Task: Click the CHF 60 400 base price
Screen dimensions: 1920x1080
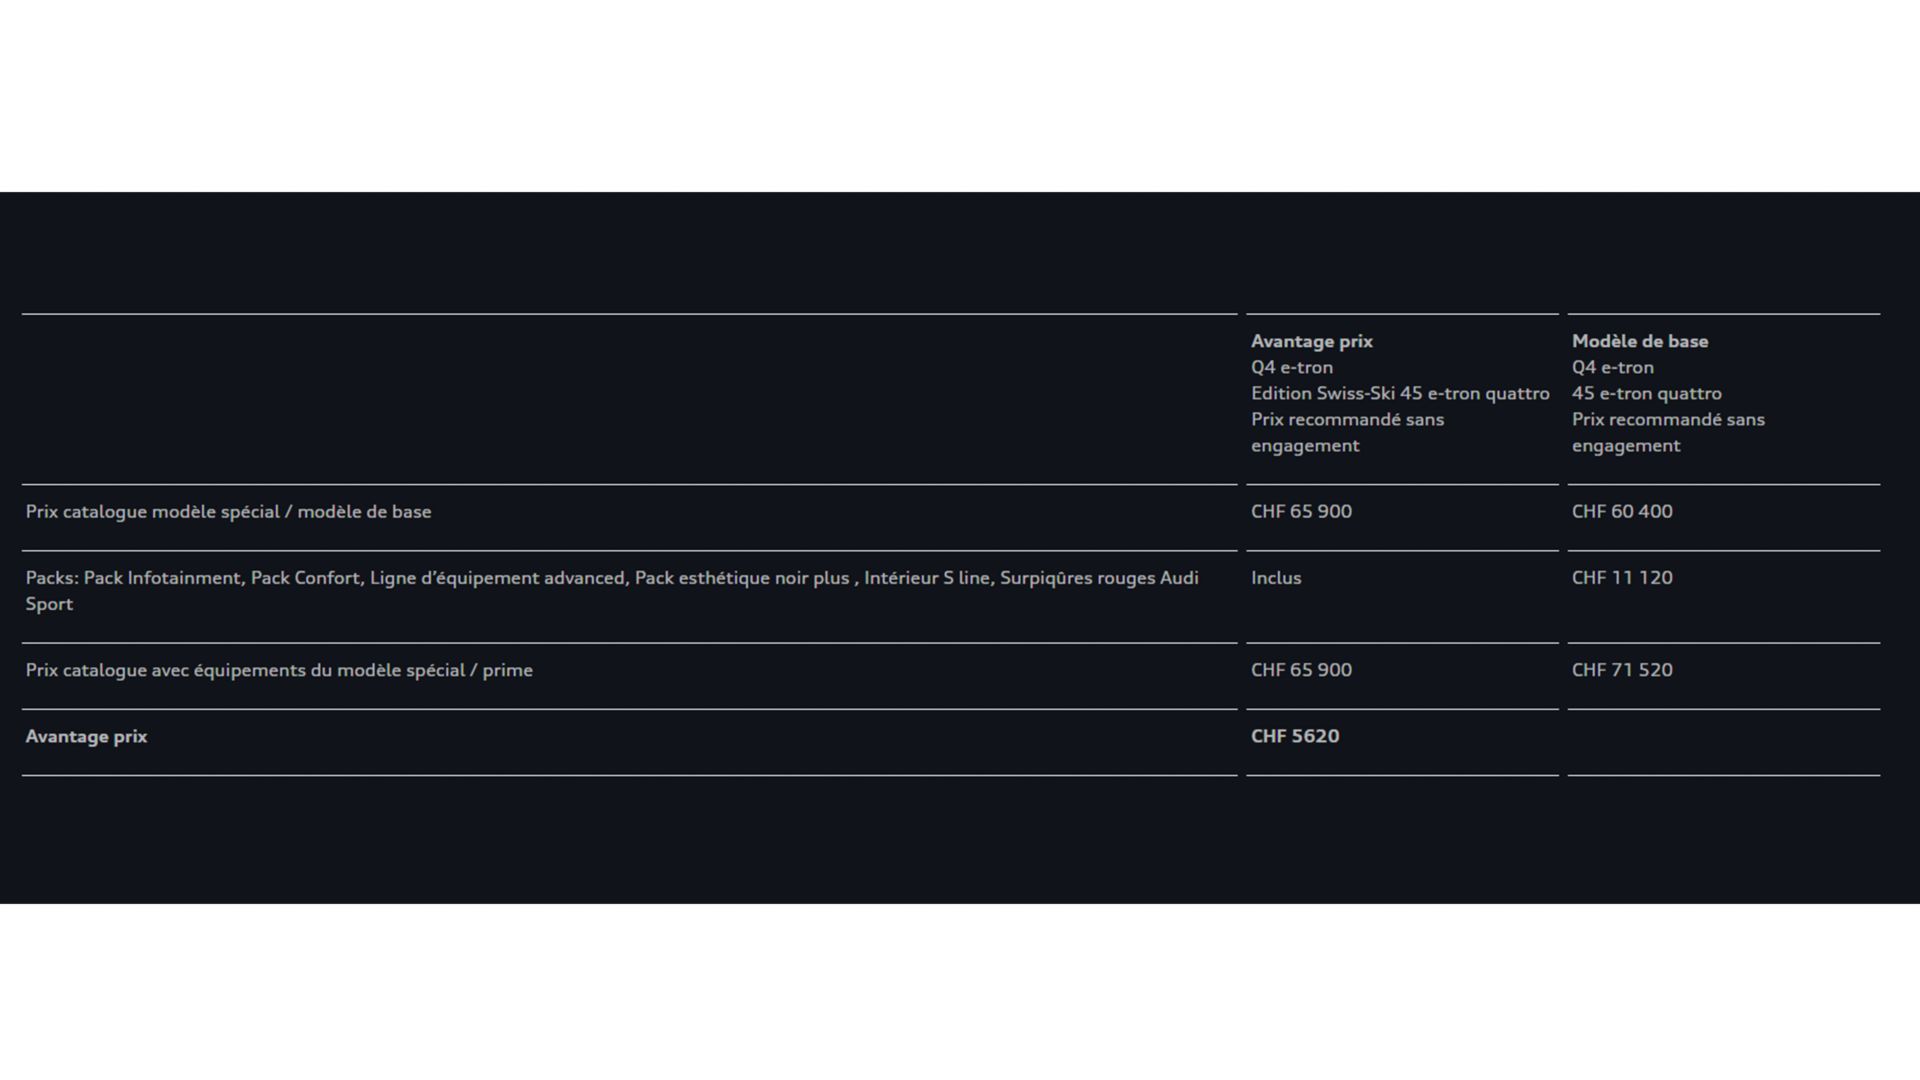Action: pyautogui.click(x=1621, y=511)
